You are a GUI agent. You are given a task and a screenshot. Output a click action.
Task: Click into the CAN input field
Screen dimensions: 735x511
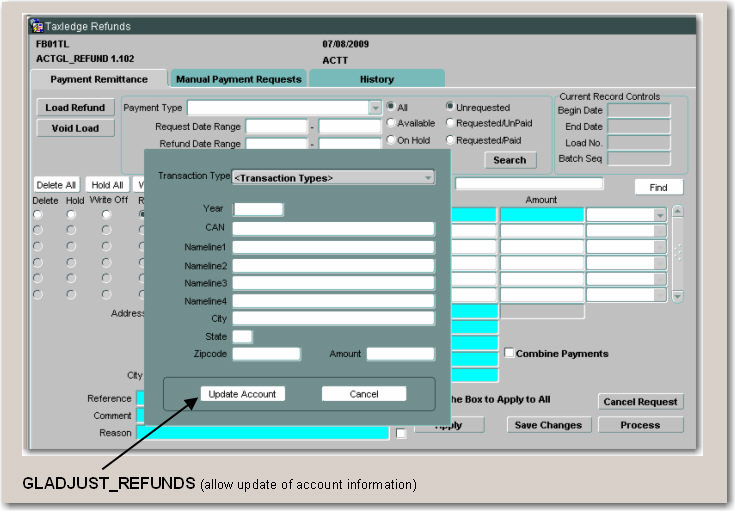click(x=333, y=229)
